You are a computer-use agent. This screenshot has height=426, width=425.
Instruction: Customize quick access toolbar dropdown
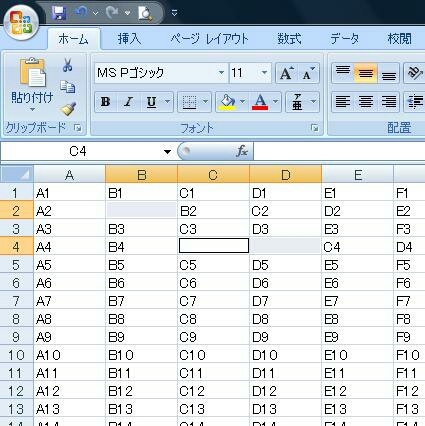point(174,13)
